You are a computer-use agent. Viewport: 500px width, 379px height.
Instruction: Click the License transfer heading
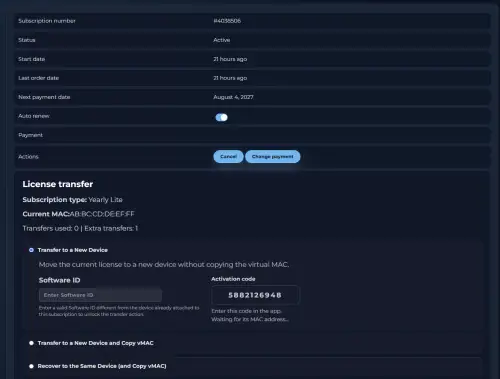(x=58, y=184)
